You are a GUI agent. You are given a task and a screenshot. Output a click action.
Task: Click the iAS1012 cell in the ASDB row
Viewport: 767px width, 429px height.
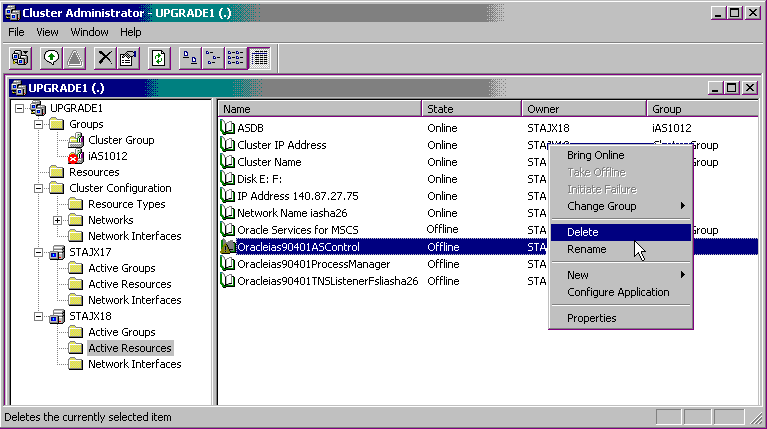tap(672, 128)
